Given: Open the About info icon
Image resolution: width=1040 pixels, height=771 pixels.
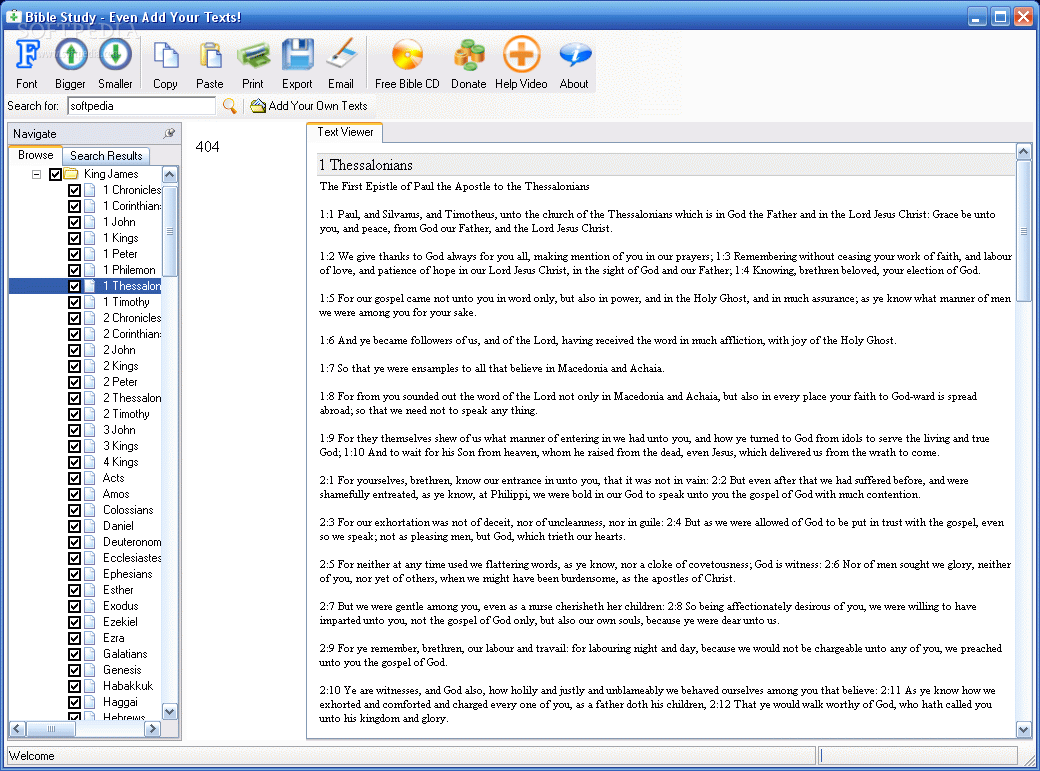Looking at the screenshot, I should coord(574,56).
